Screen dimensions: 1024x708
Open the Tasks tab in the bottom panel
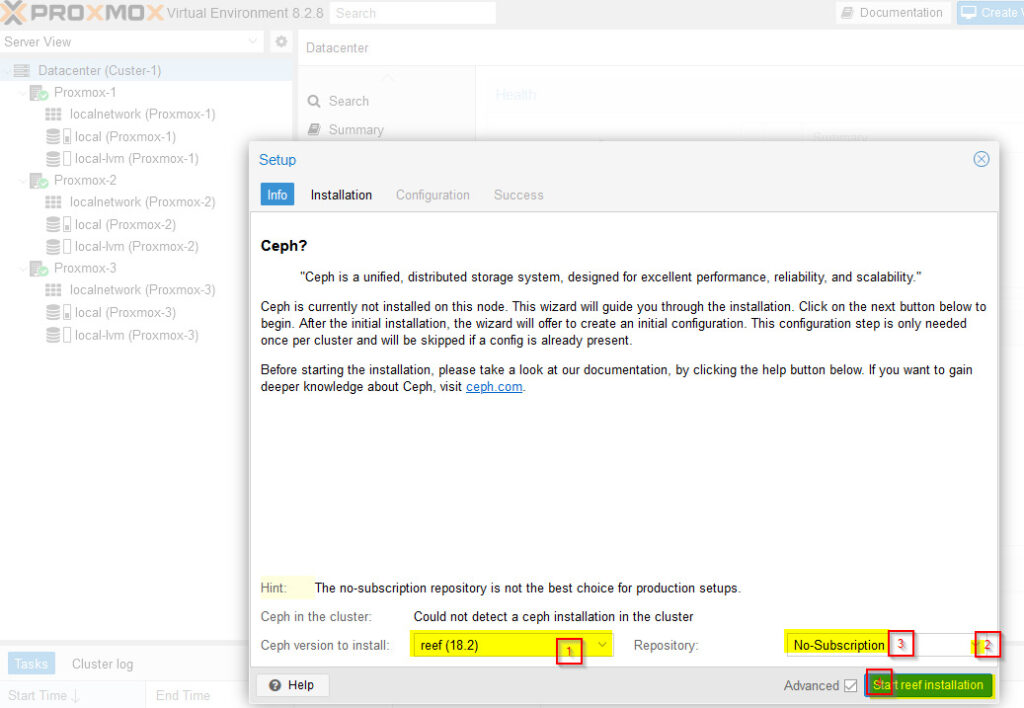click(31, 664)
